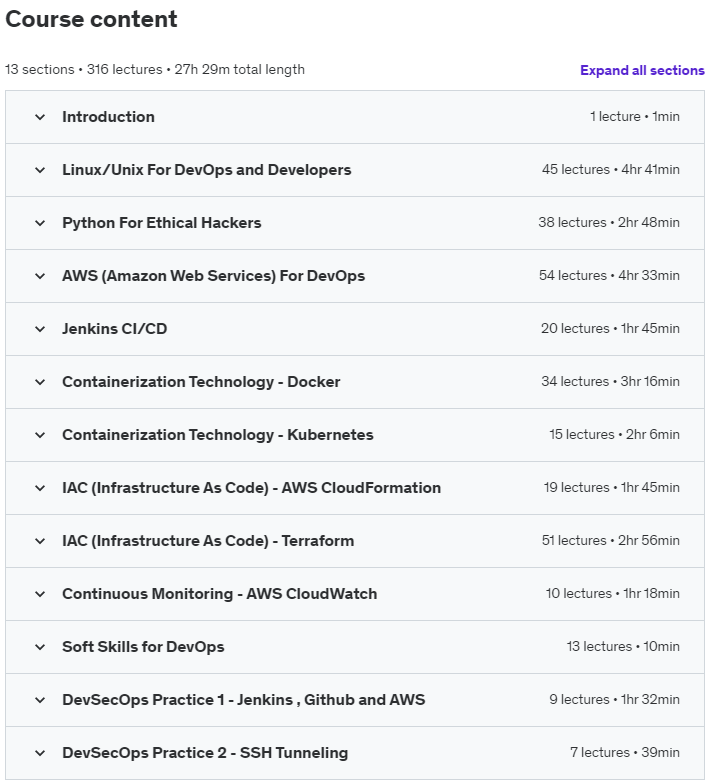Open DevSecOps Practice 1 - Jenkins, Github title

pos(244,700)
